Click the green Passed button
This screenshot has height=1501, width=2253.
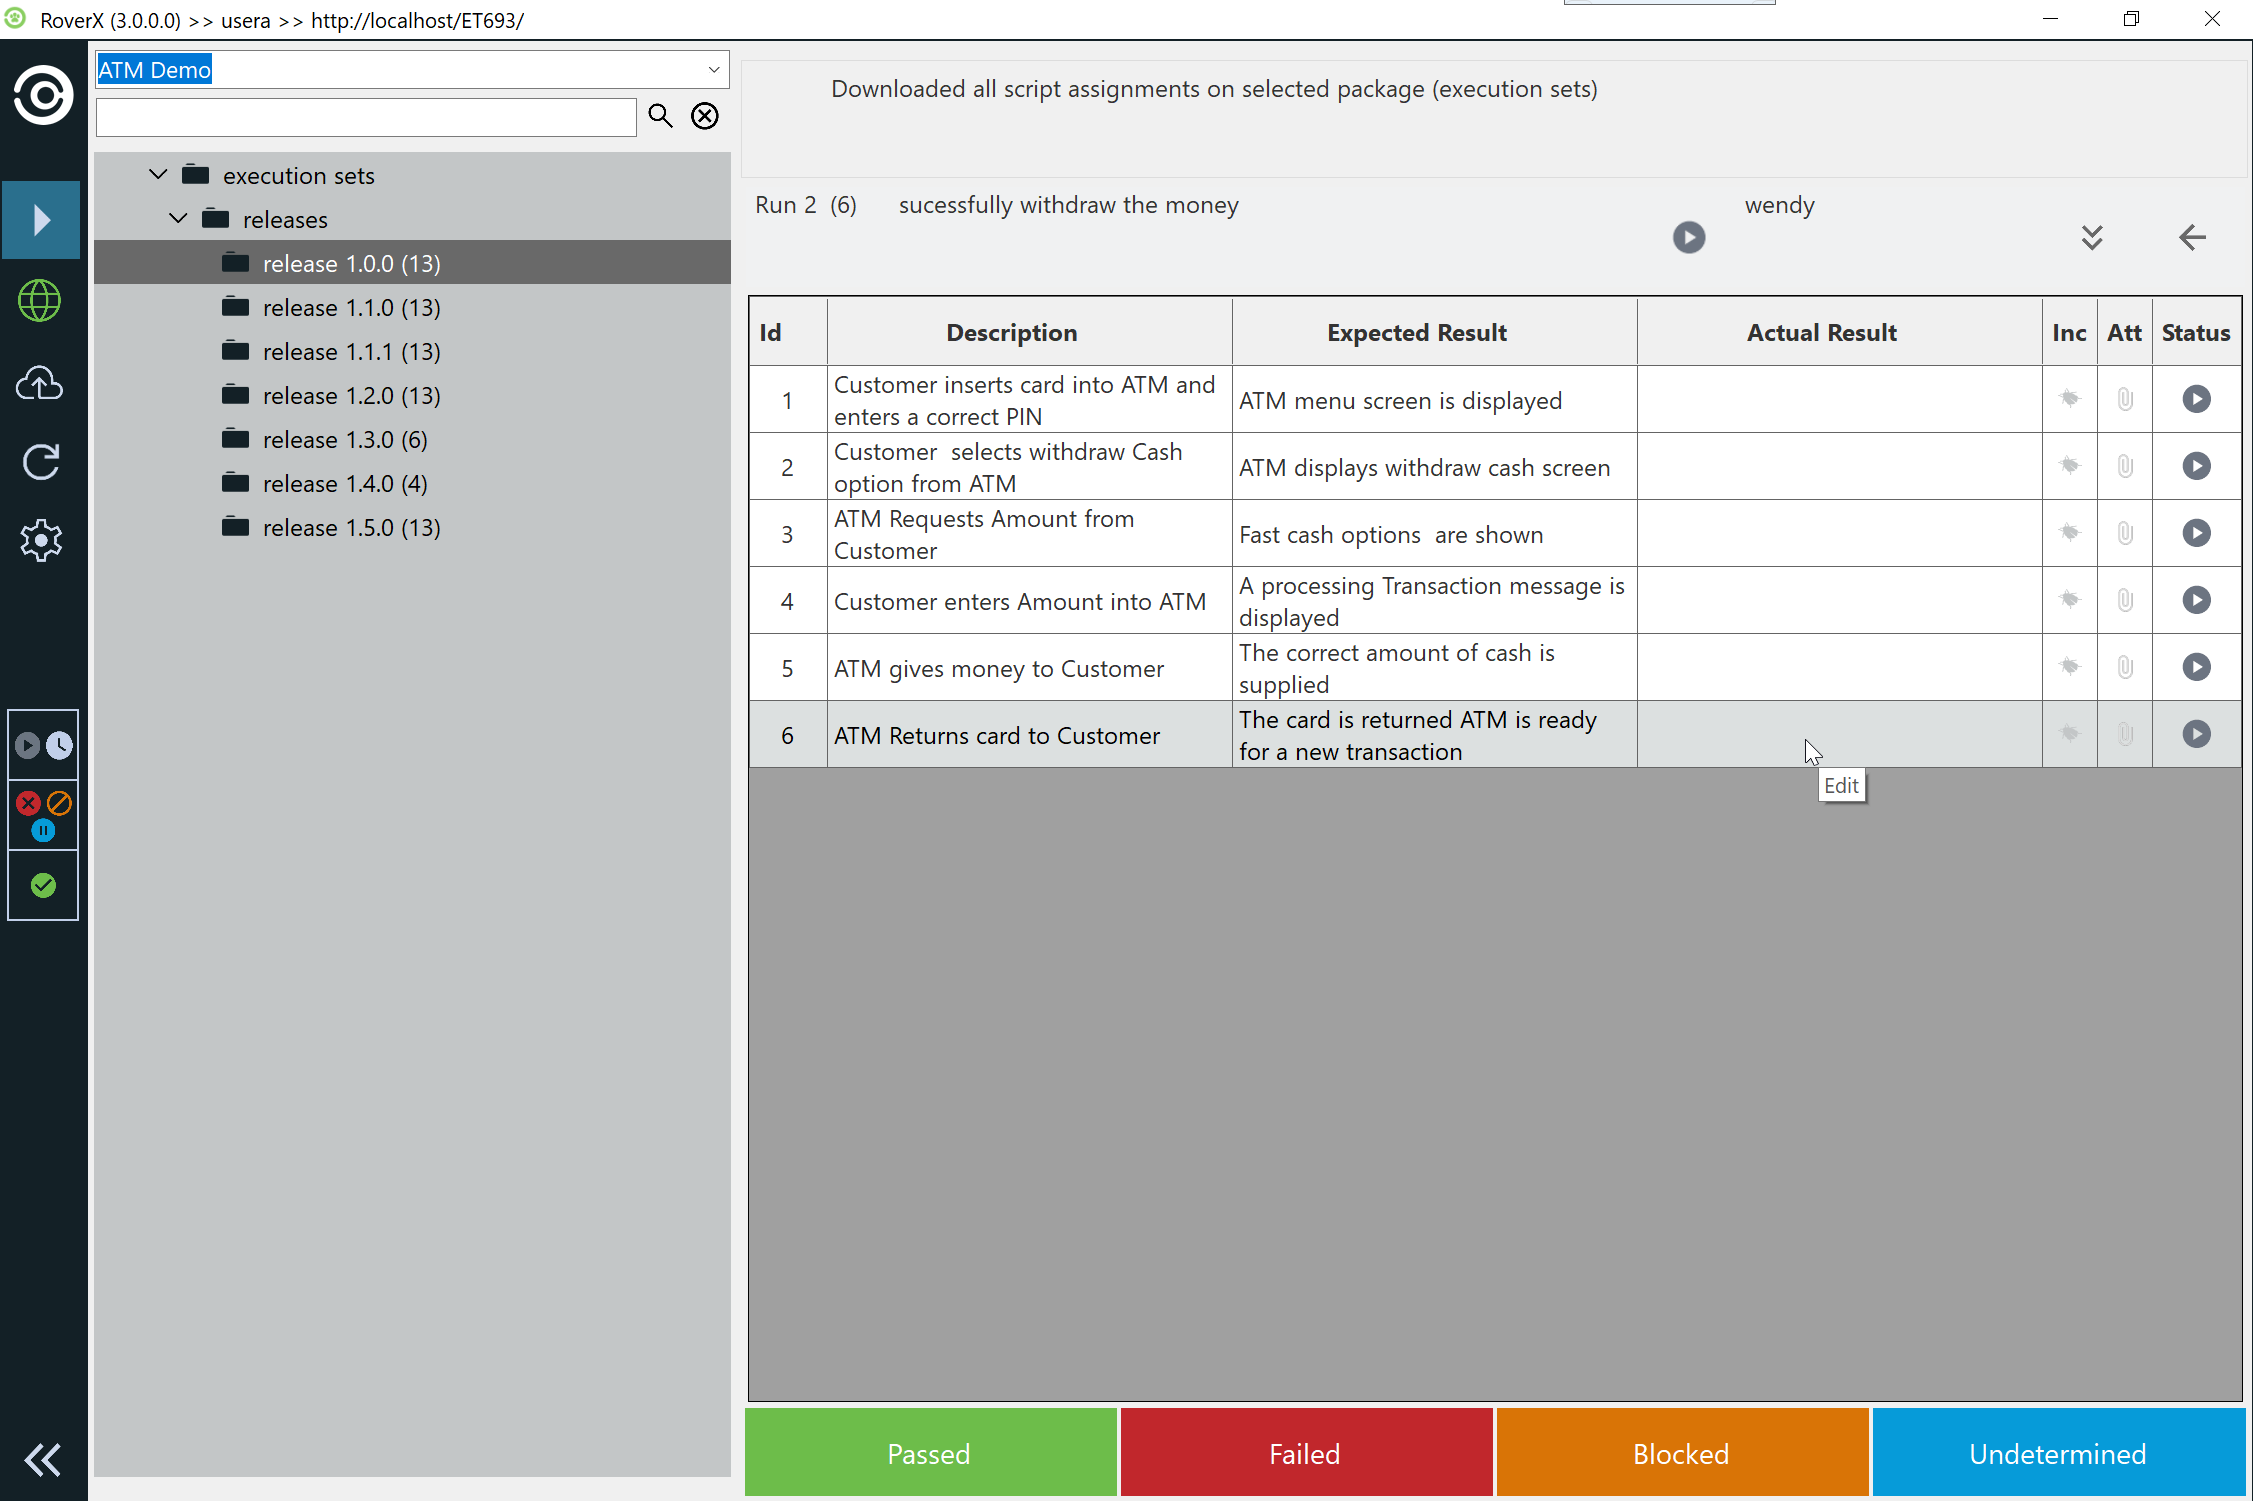930,1453
